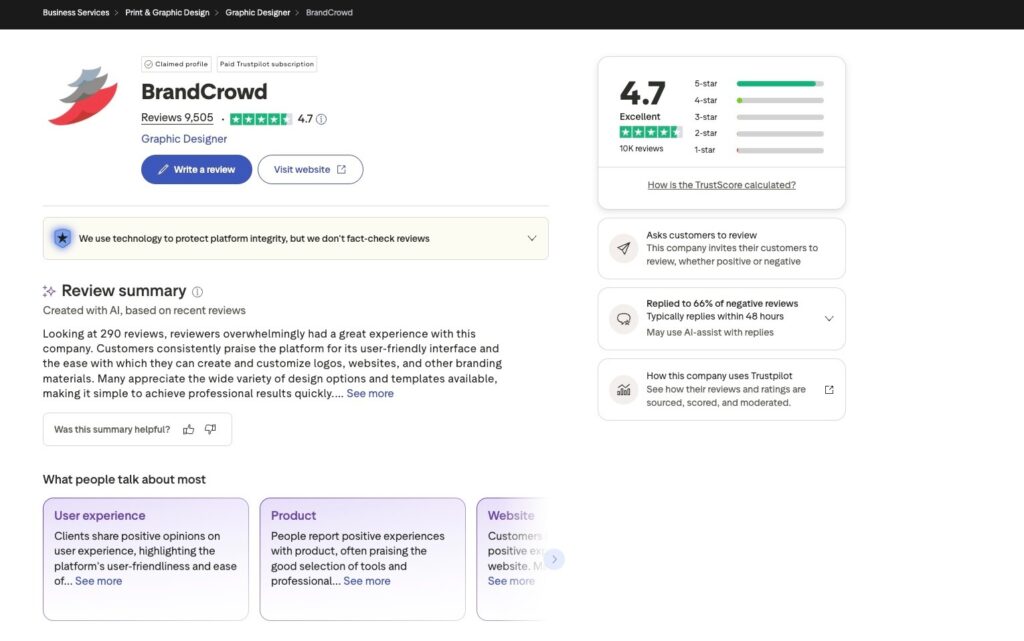The width and height of the screenshot is (1024, 641).
Task: Click the 10K reviews text
Action: (641, 148)
